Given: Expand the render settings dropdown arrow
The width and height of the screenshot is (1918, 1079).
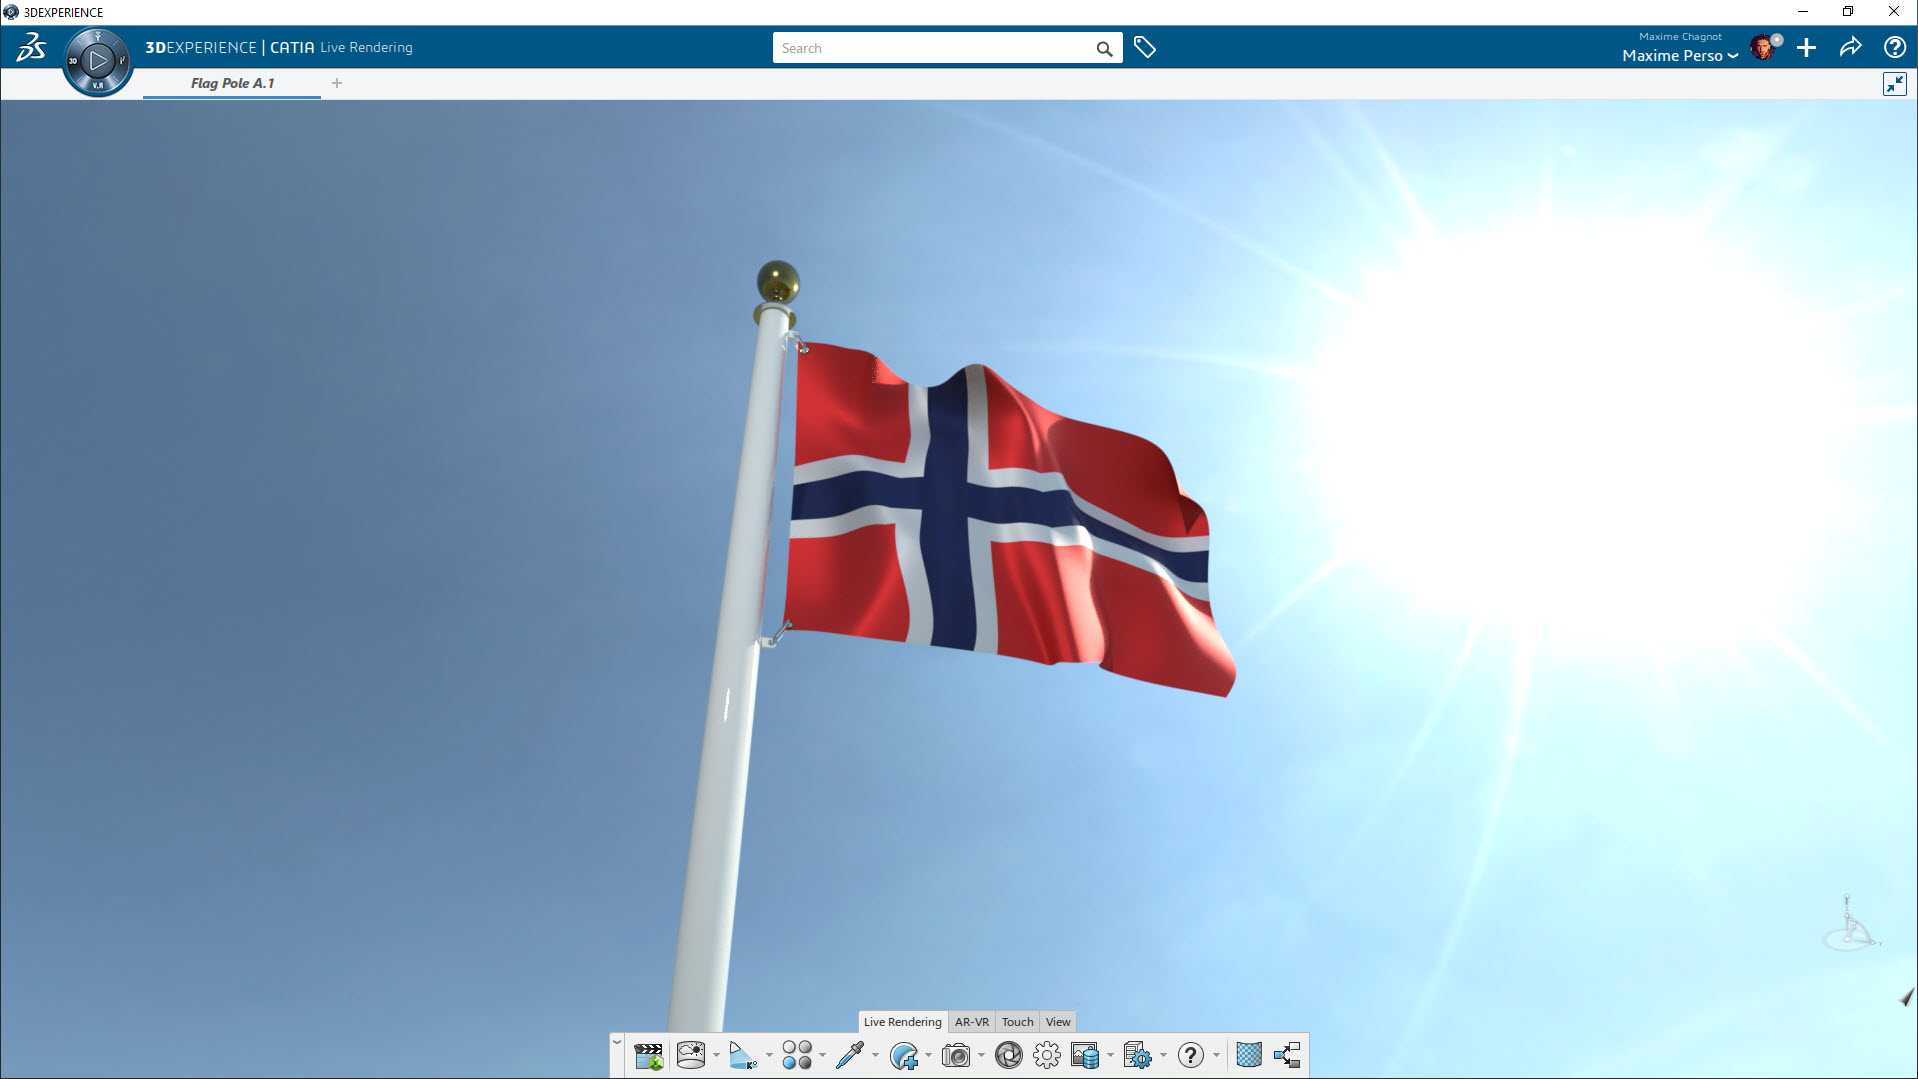Looking at the screenshot, I should (1163, 1055).
